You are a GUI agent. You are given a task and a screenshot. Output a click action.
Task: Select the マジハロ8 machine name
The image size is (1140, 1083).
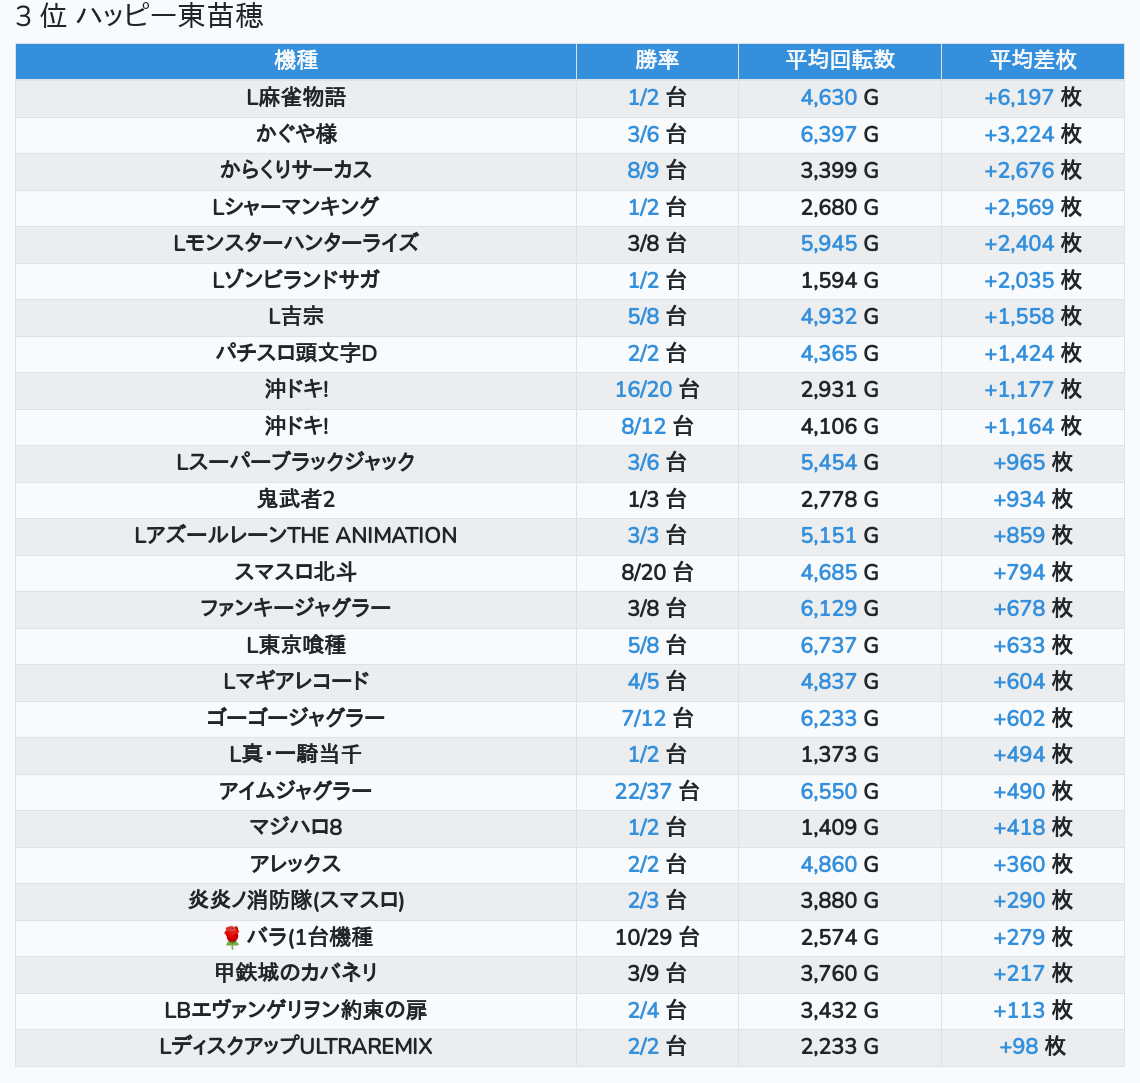[296, 828]
